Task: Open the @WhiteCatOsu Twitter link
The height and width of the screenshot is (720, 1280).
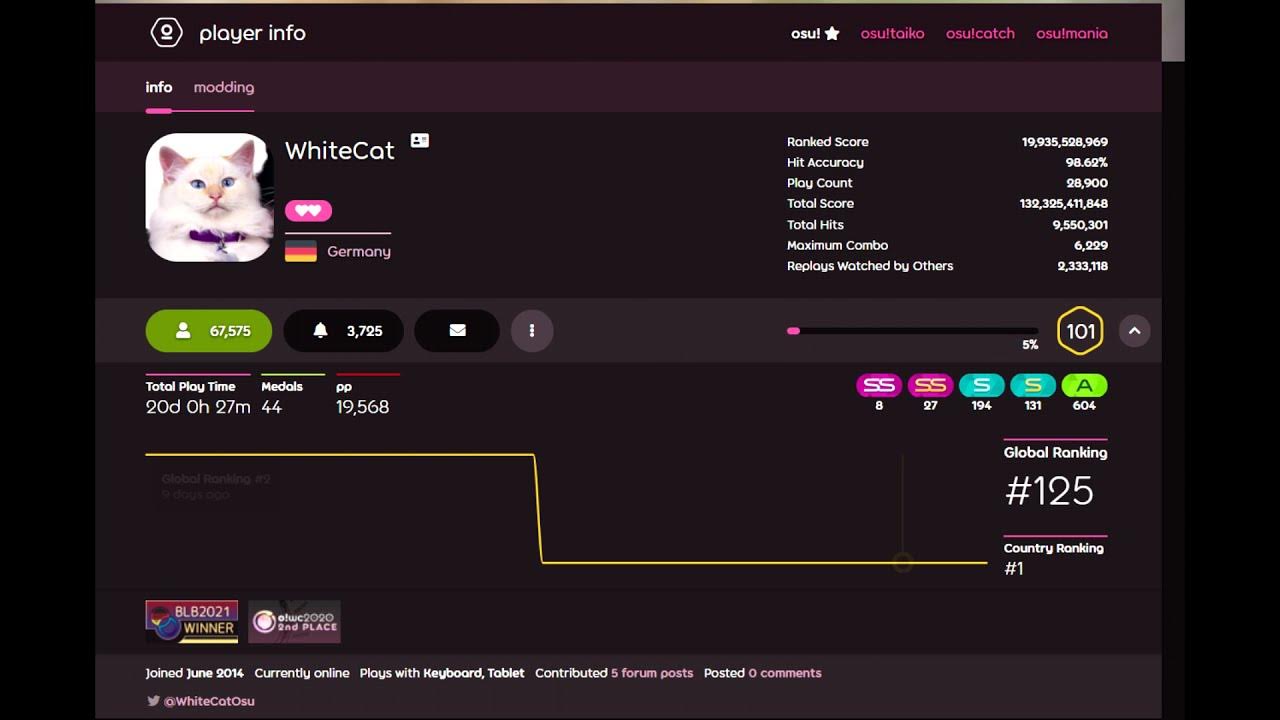Action: point(209,701)
